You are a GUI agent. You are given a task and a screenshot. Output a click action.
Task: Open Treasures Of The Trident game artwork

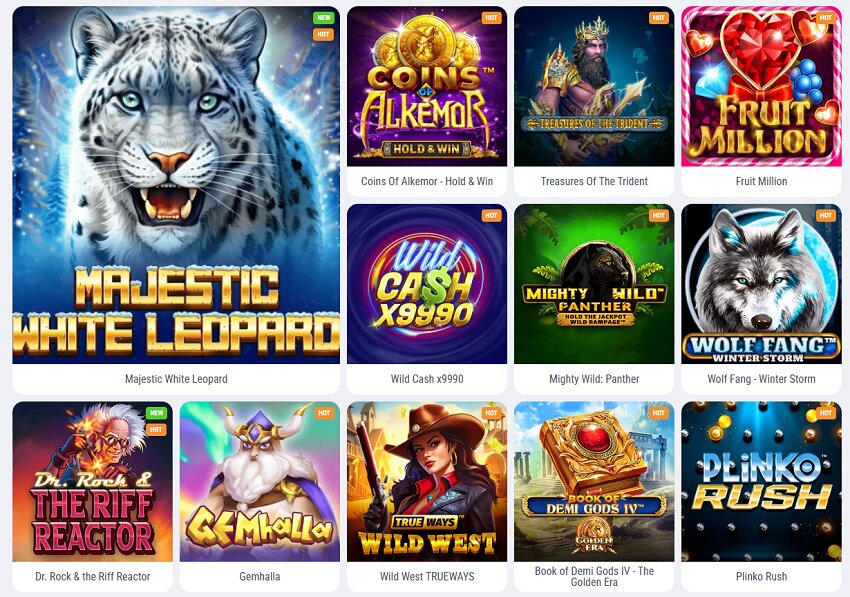click(x=594, y=86)
